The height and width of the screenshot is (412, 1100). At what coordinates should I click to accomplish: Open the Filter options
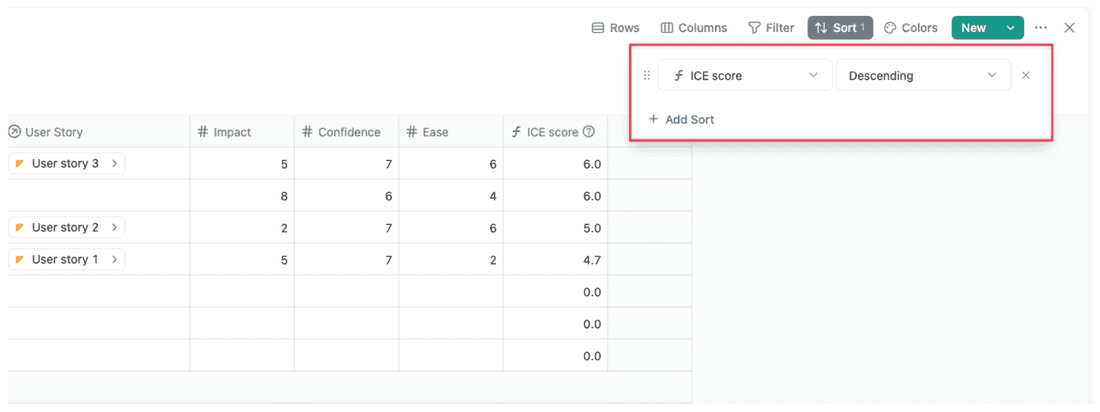771,28
